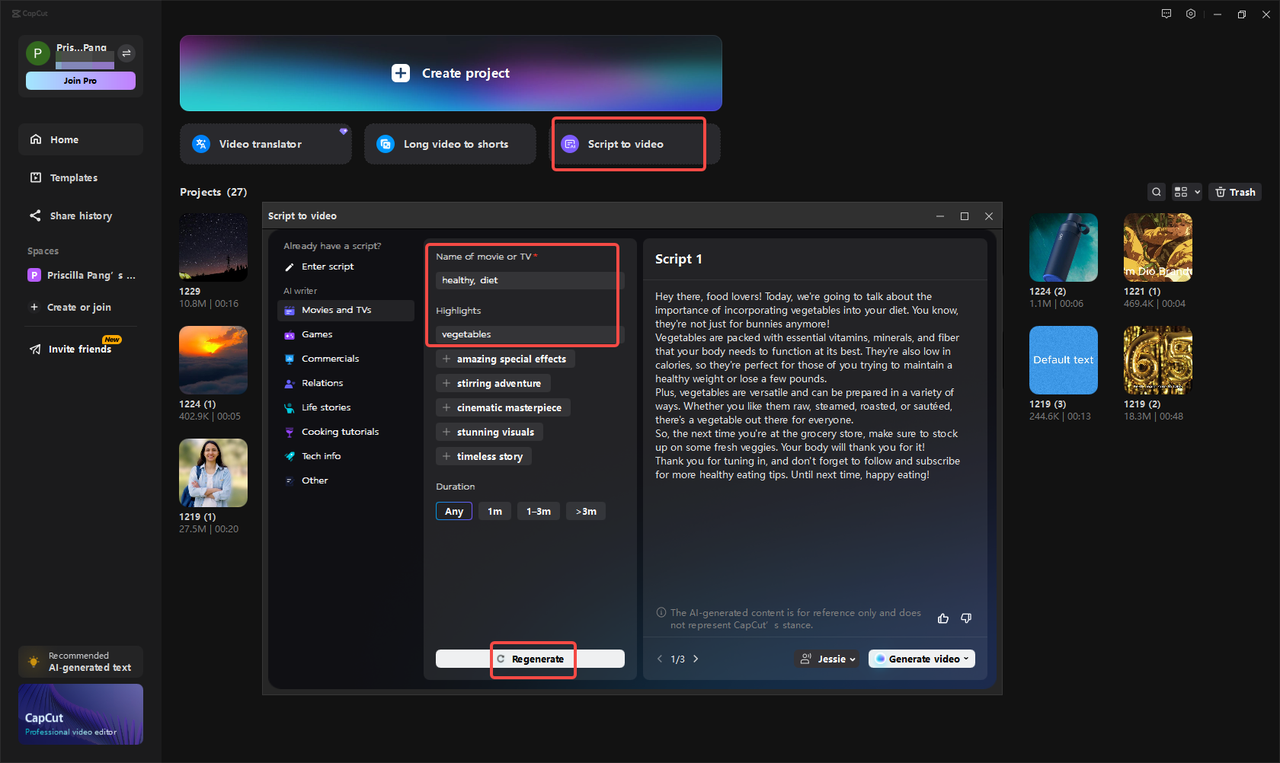Open project thumbnail 1219 (1)
Screen dimensions: 1280x763
click(213, 473)
